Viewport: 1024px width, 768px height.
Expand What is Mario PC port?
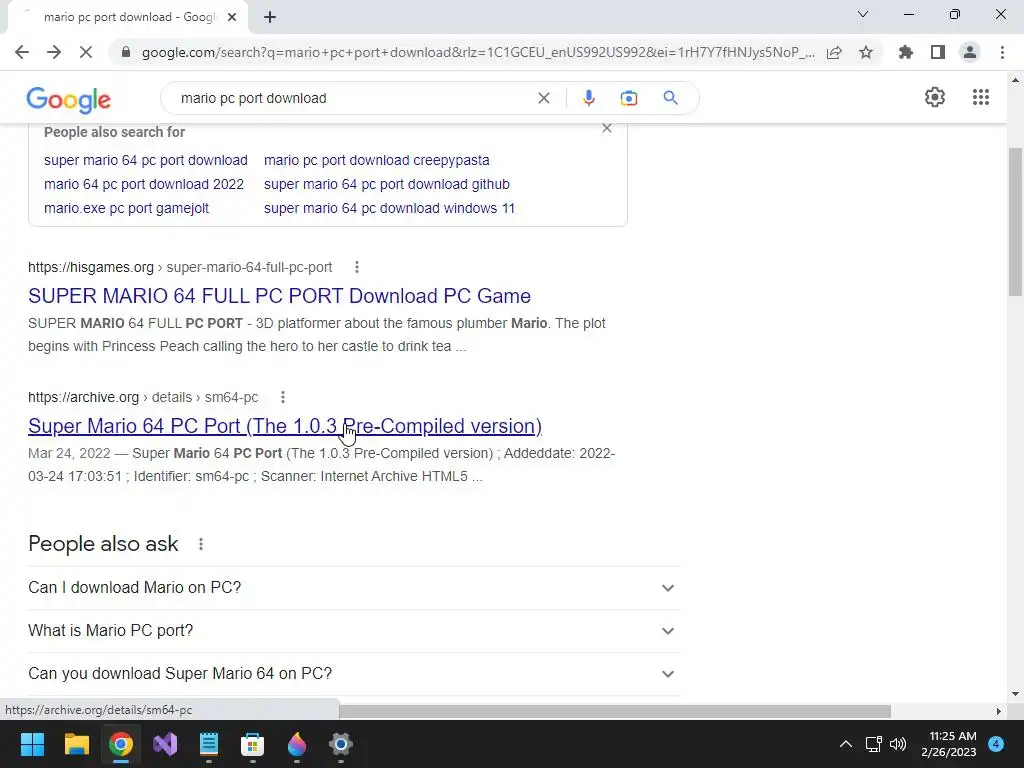354,631
